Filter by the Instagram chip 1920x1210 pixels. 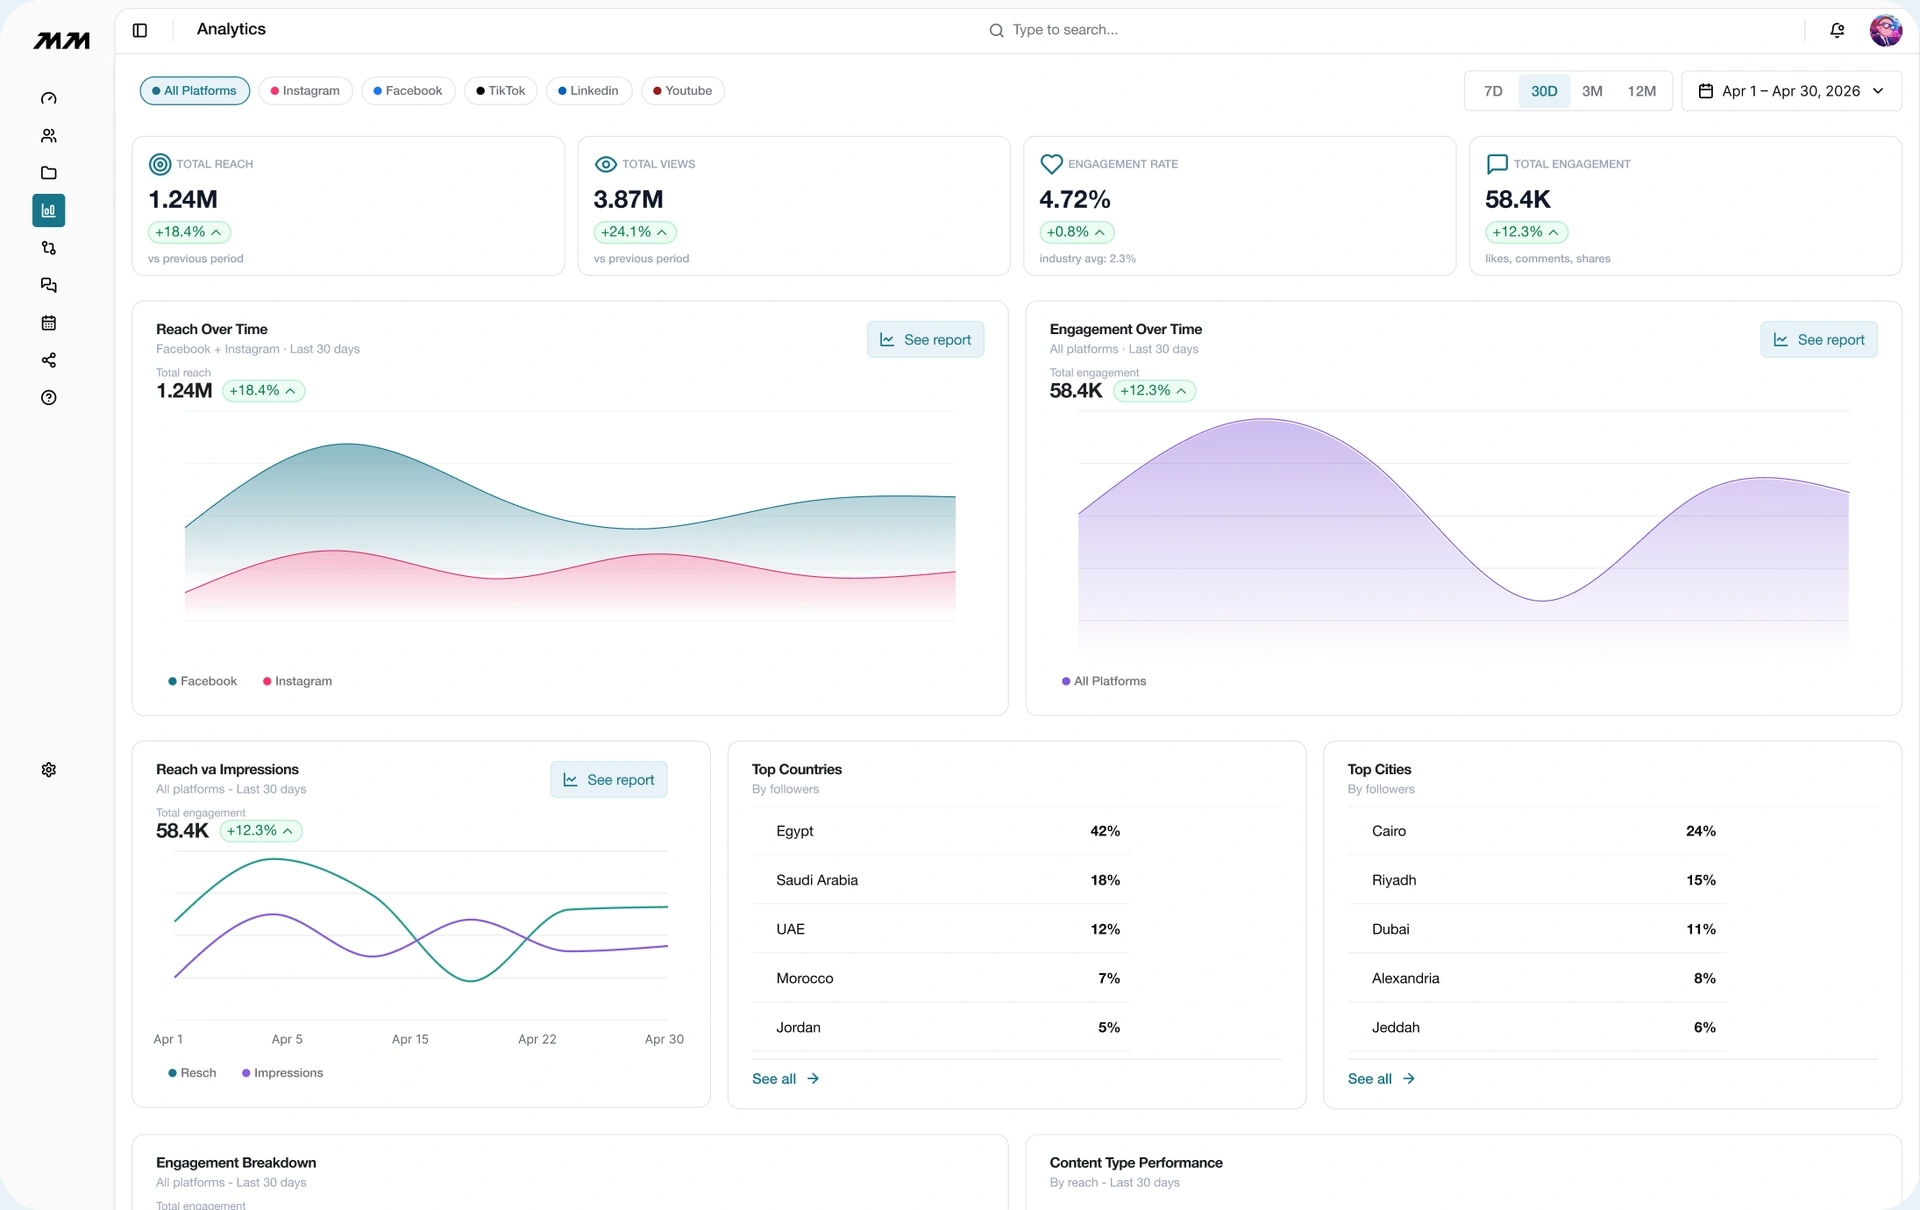click(305, 91)
